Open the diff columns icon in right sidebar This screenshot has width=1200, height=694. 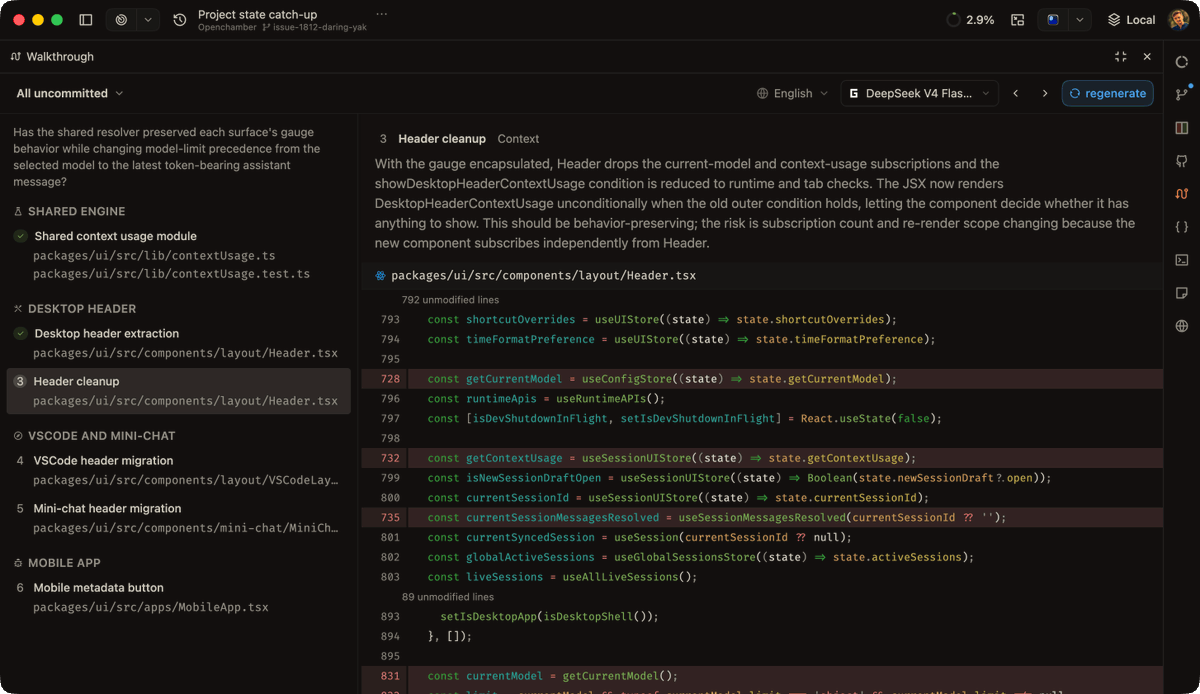tap(1182, 128)
